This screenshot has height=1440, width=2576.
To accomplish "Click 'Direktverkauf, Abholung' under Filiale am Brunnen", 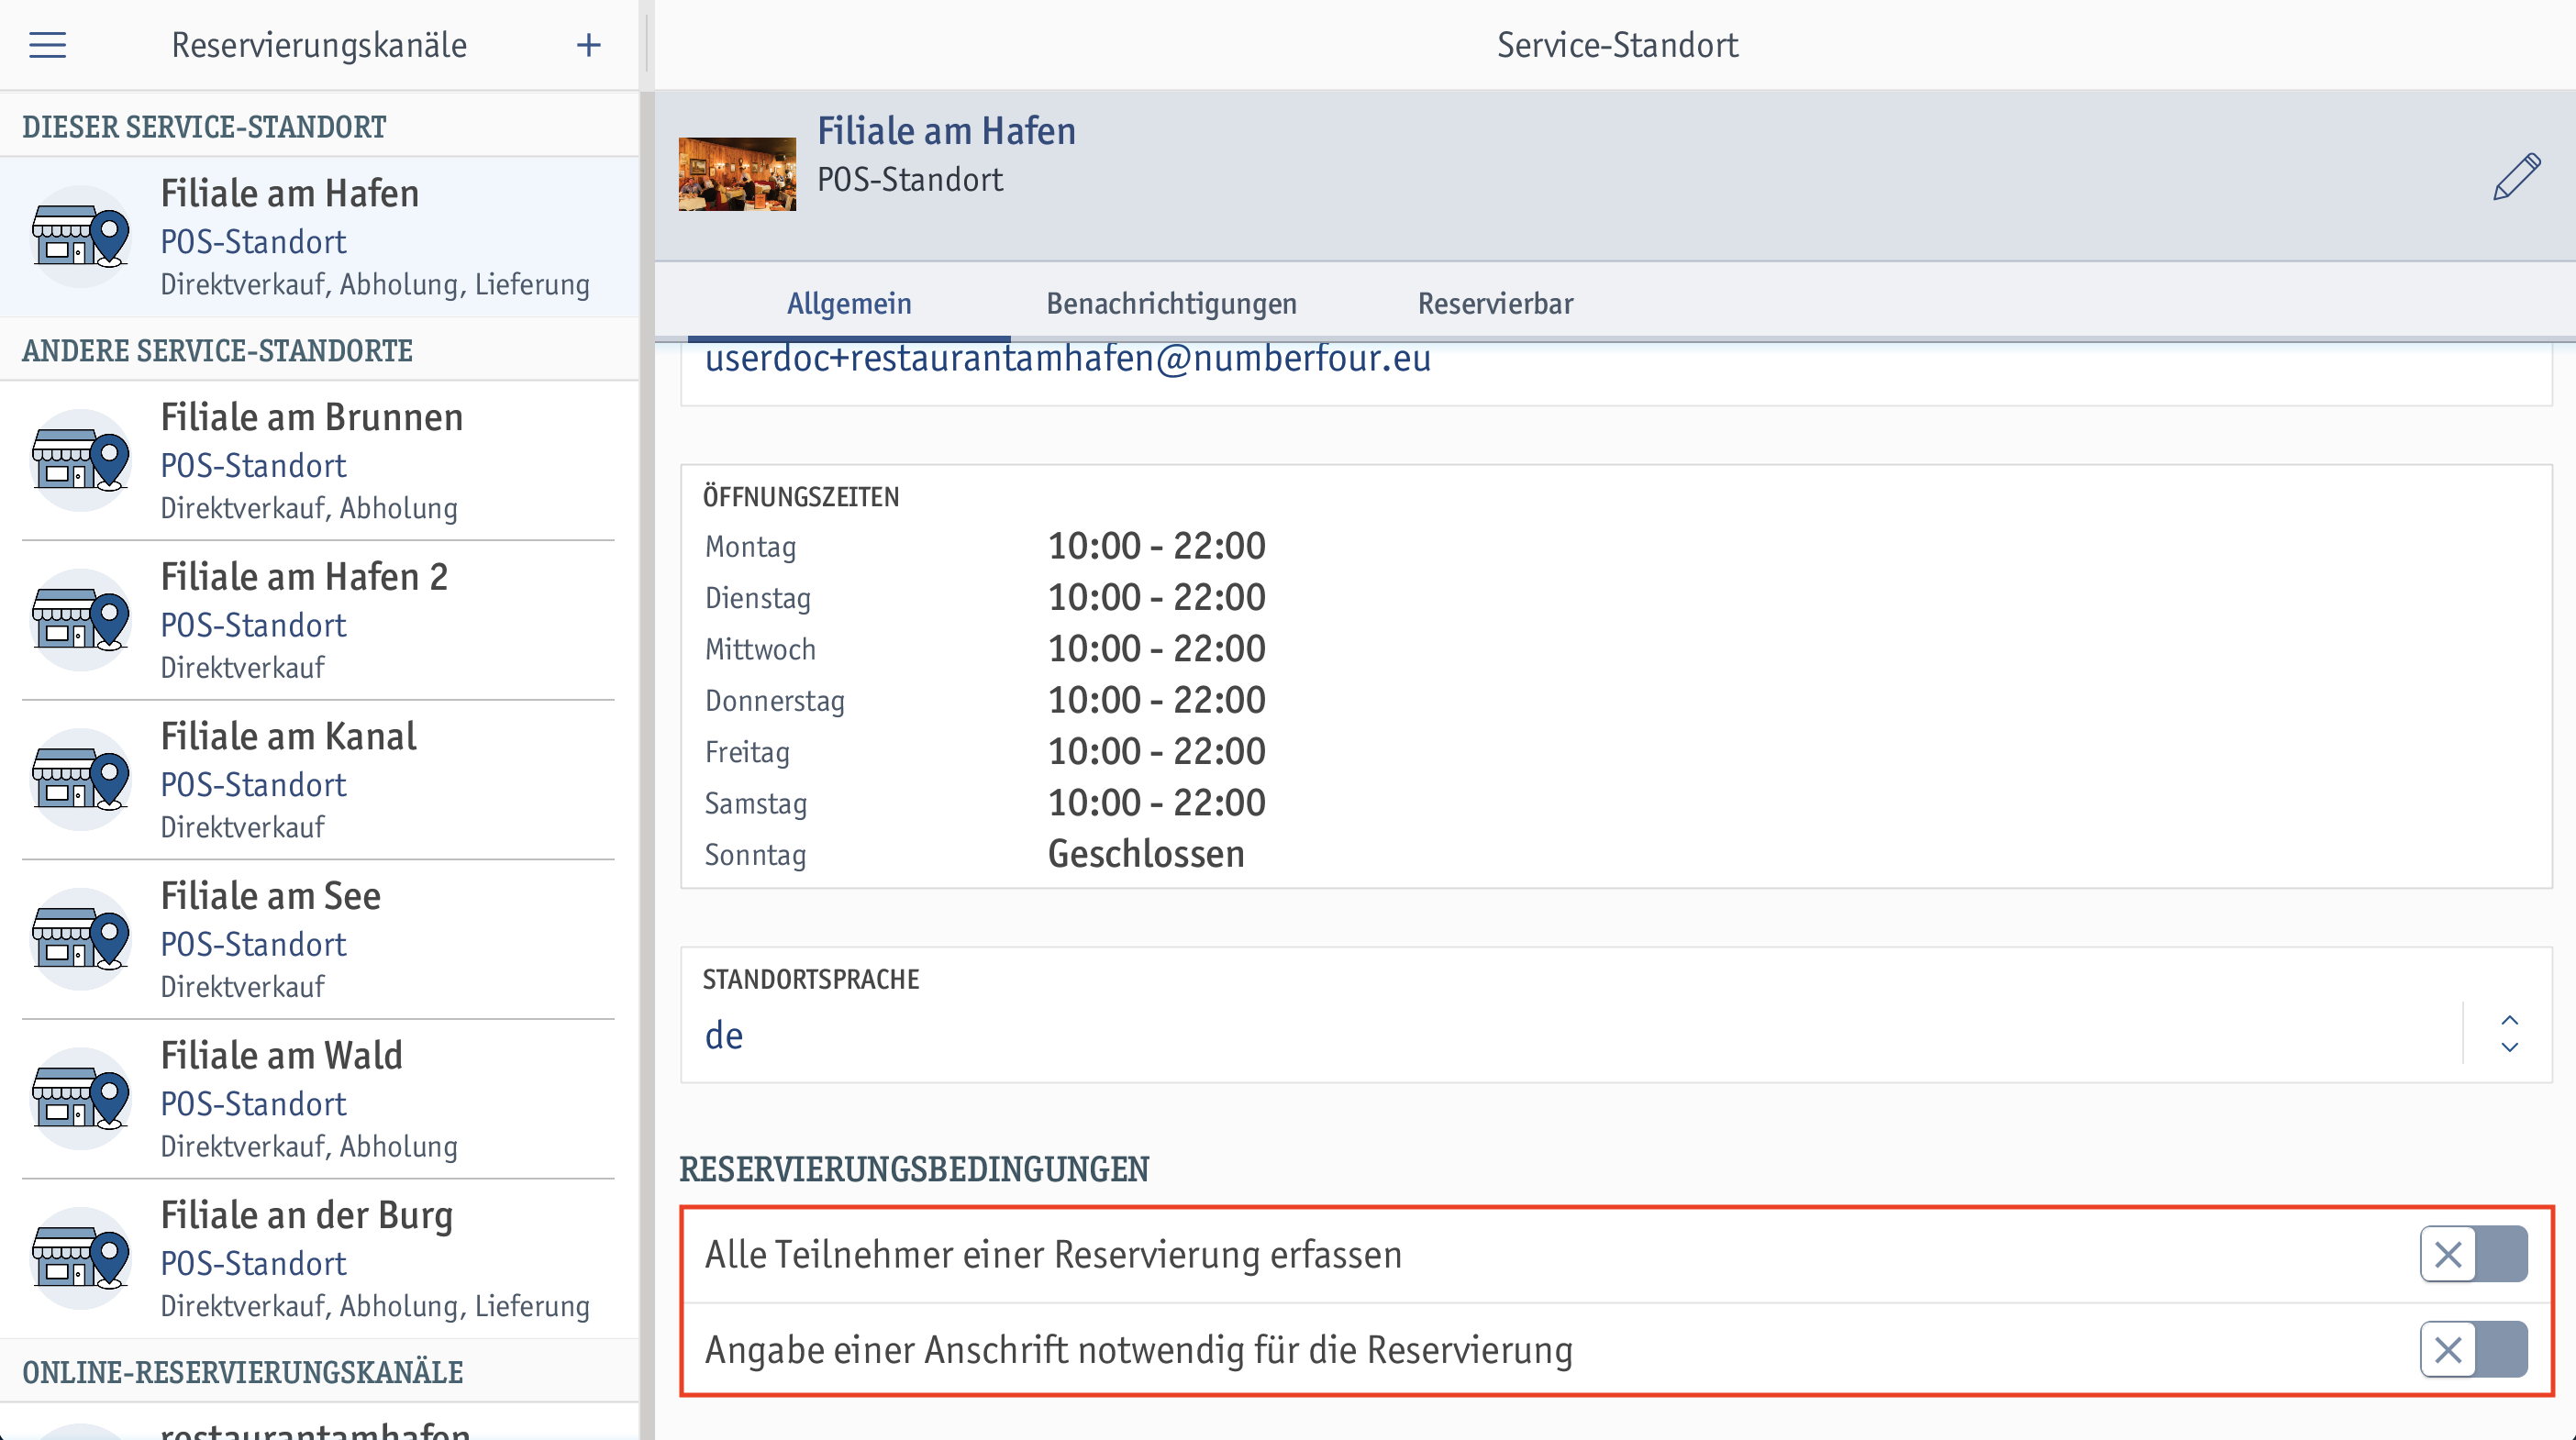I will pos(309,508).
